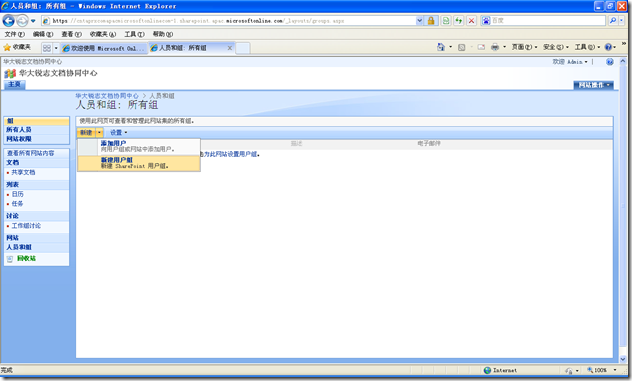
Task: Open the 查看 menu
Action: coord(71,34)
